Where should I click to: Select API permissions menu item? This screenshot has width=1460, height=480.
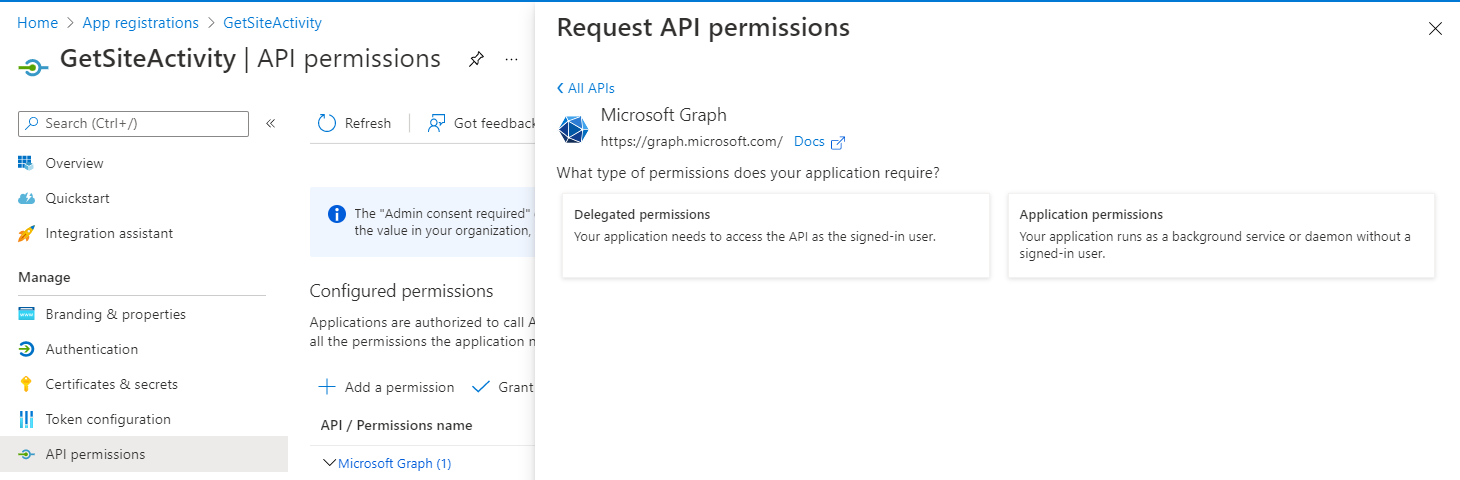pos(143,454)
